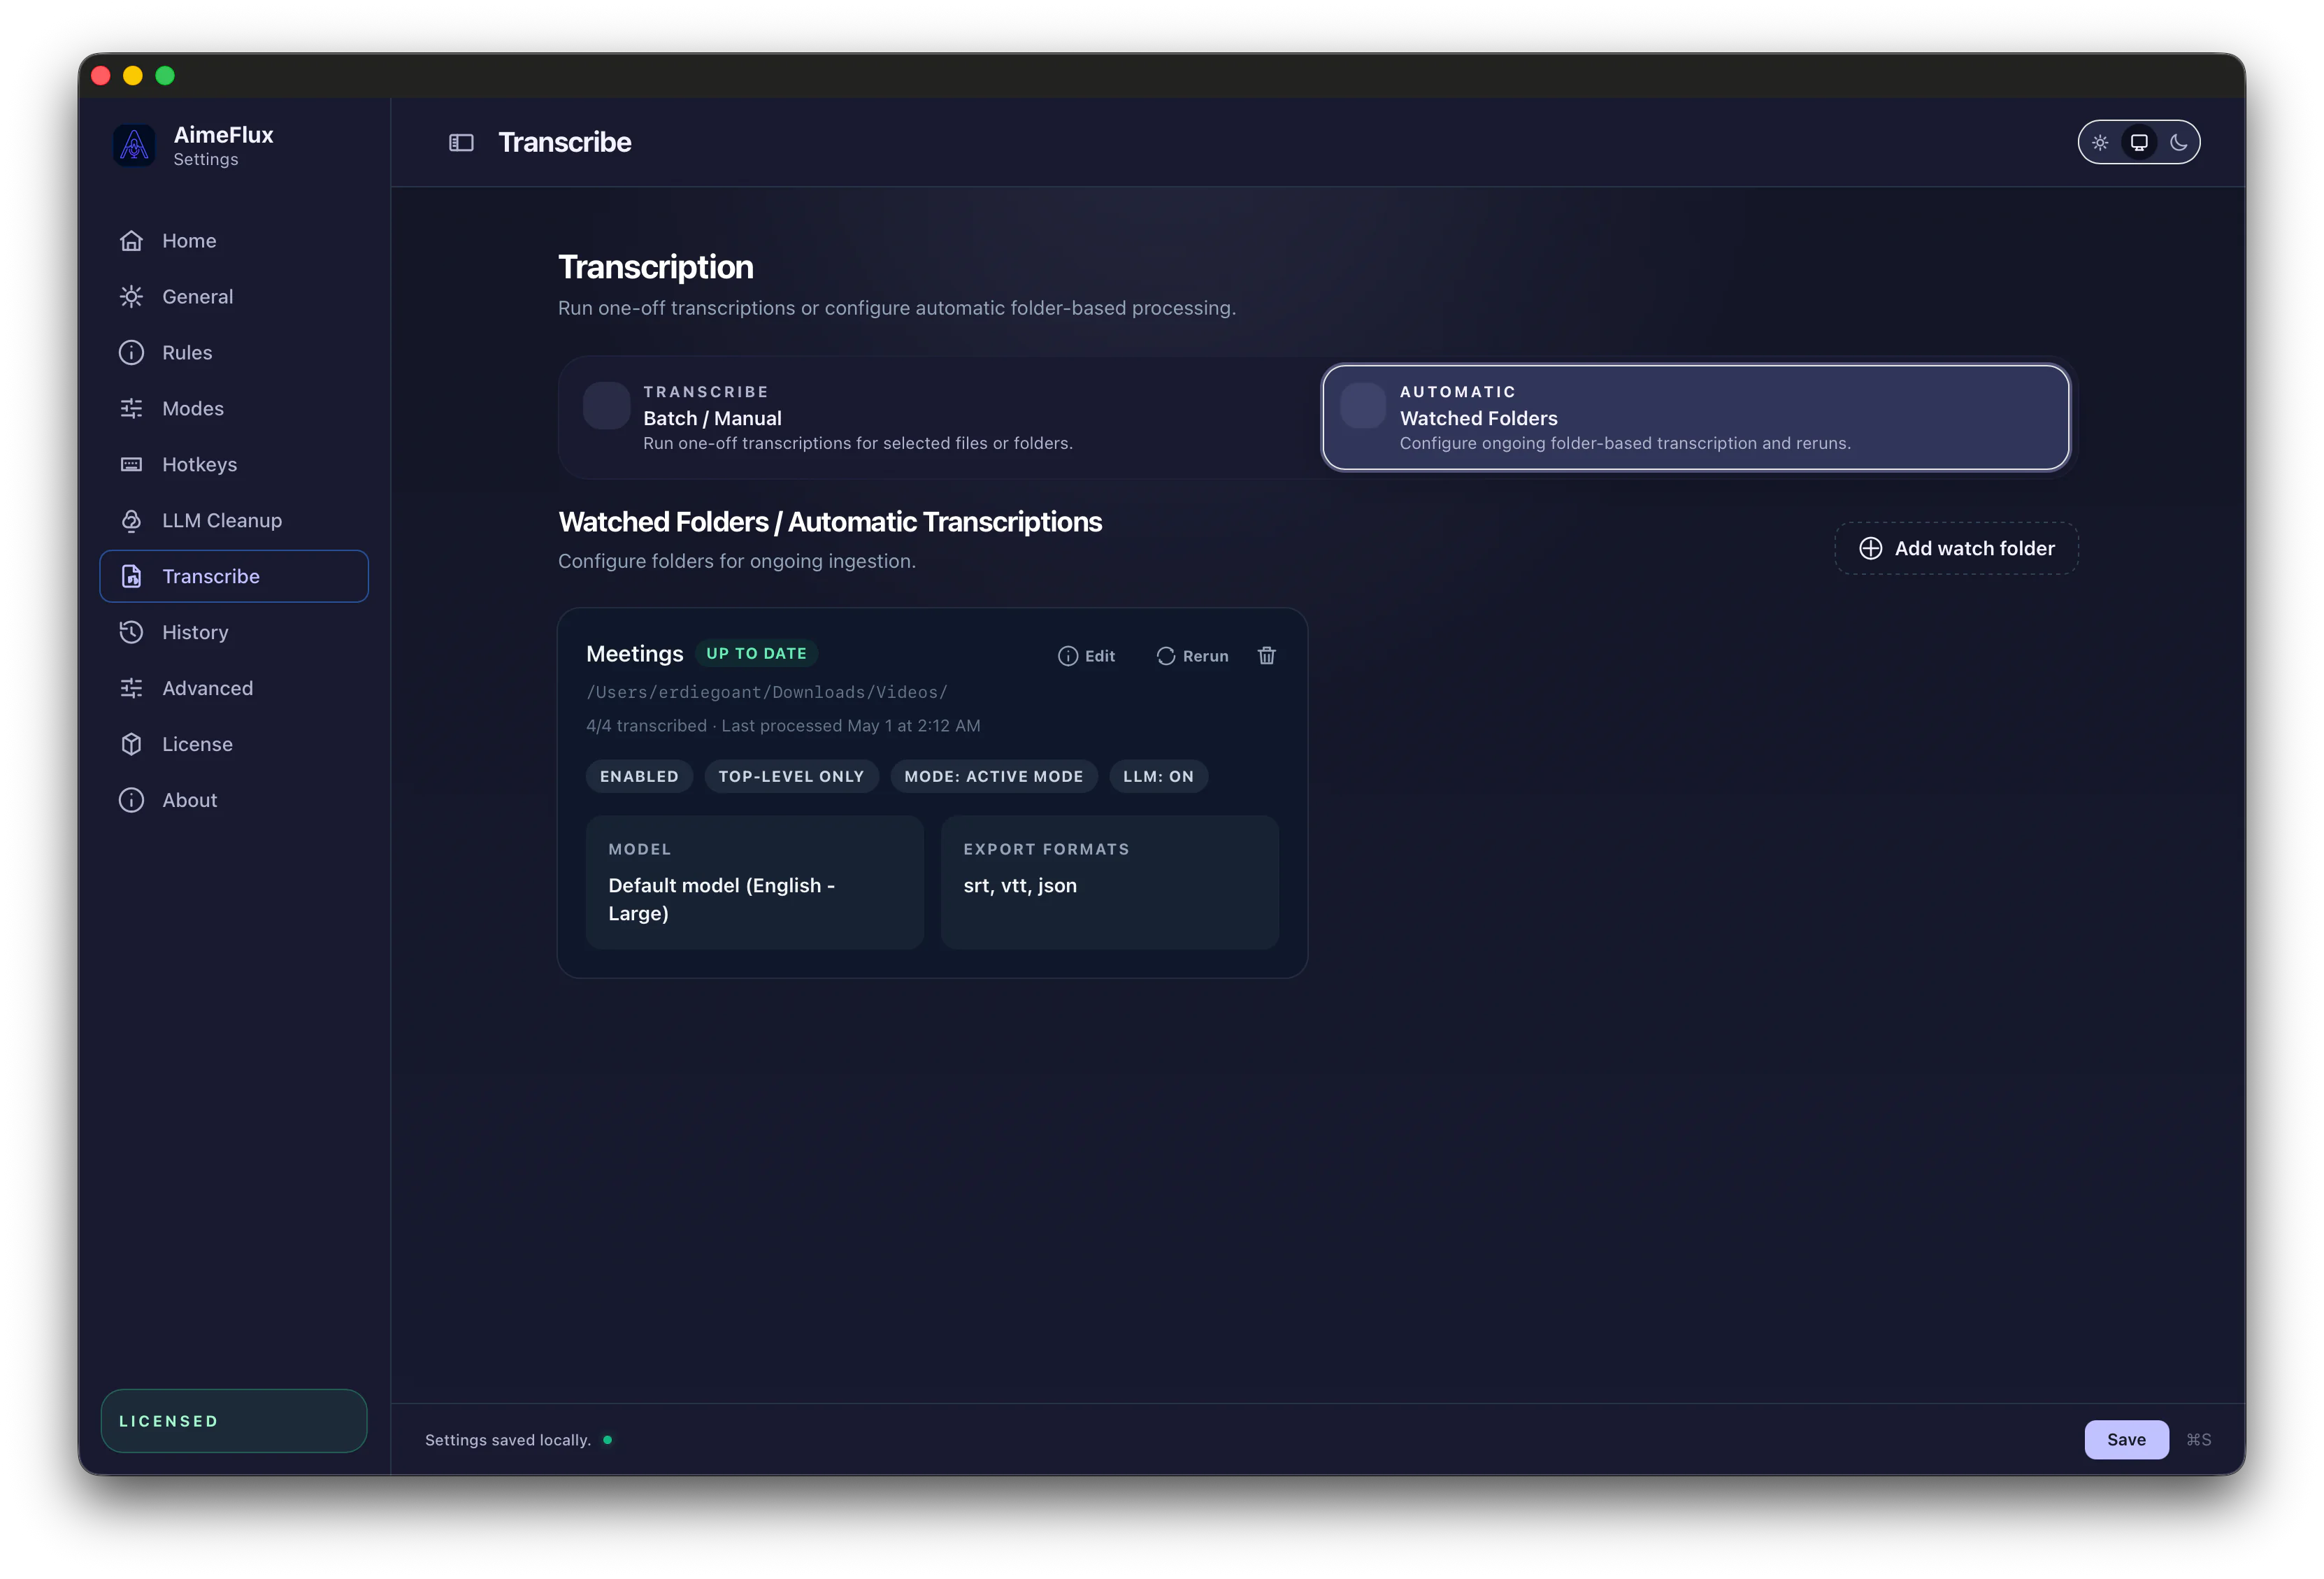The width and height of the screenshot is (2324, 1579).
Task: Click the Meetings folder title
Action: point(635,654)
